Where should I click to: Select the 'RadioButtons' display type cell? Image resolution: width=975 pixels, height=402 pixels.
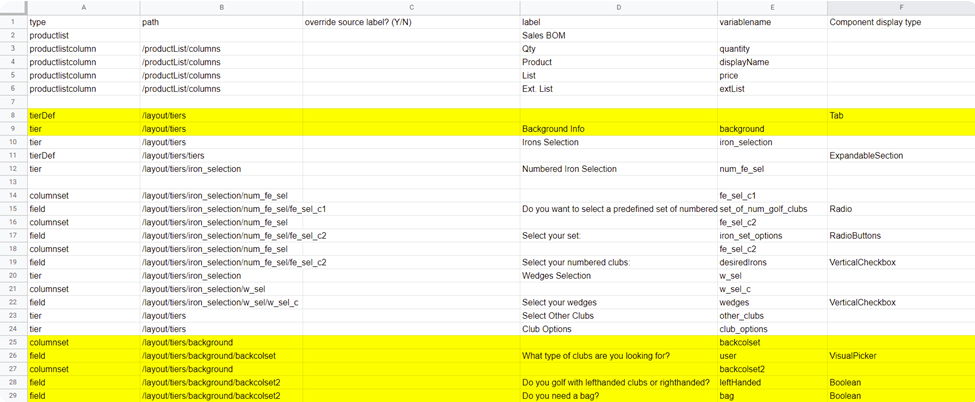(901, 236)
